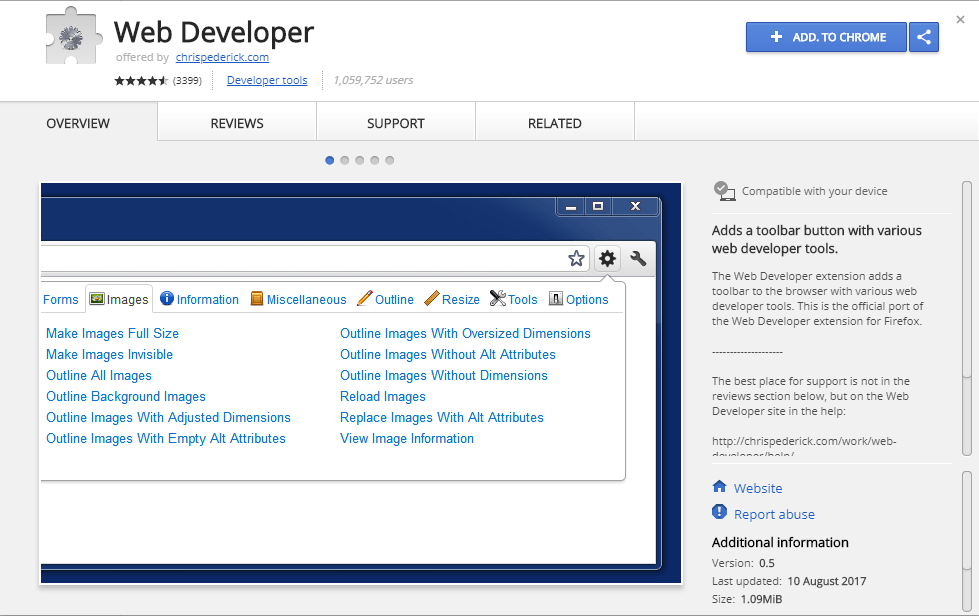Click the bookmark star icon in the address bar

(x=576, y=259)
